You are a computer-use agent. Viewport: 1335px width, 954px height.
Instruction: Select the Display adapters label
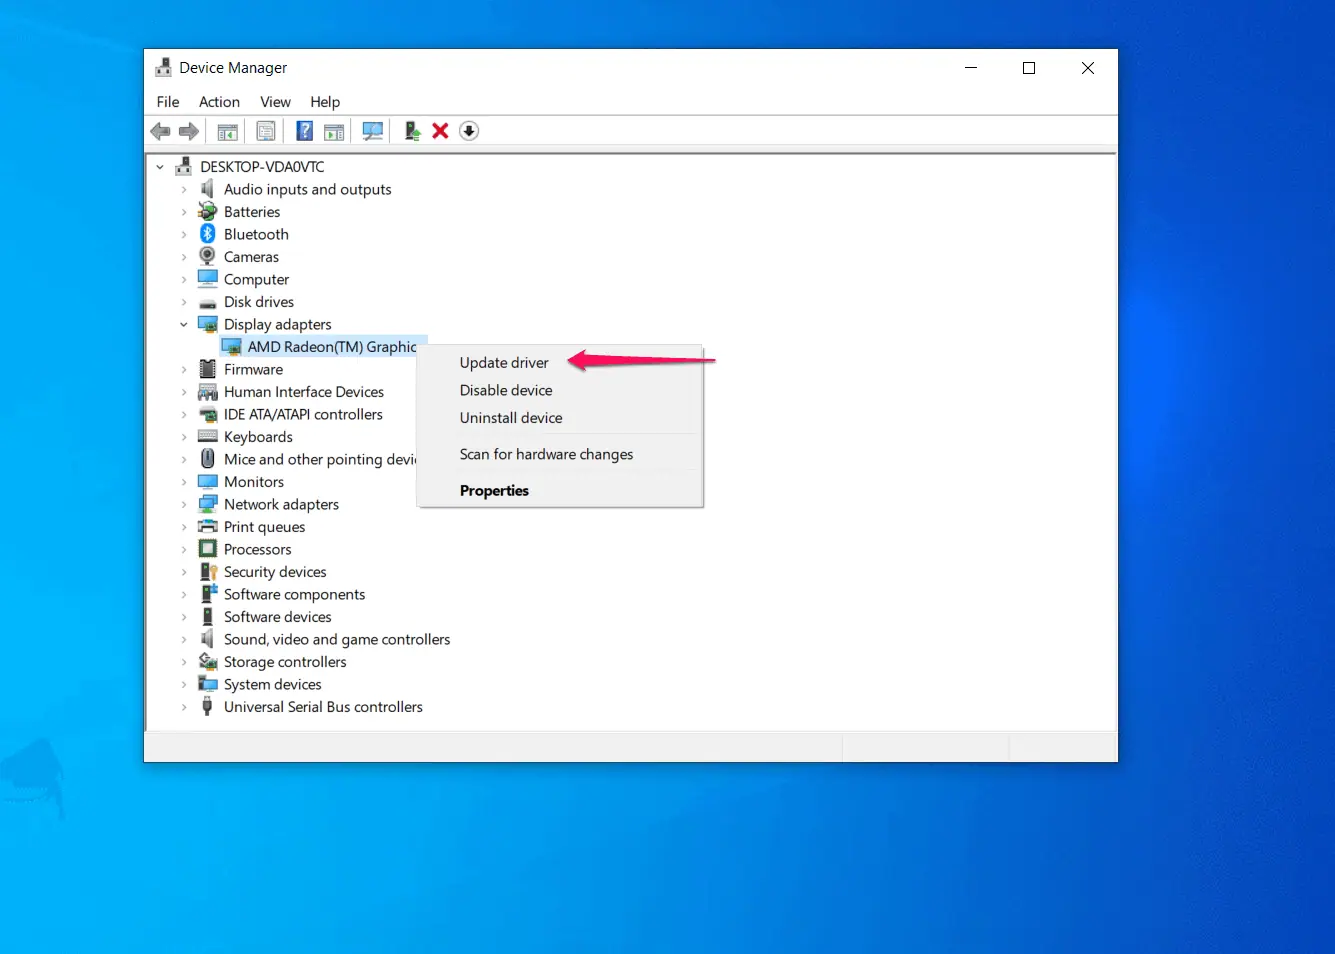pyautogui.click(x=277, y=324)
